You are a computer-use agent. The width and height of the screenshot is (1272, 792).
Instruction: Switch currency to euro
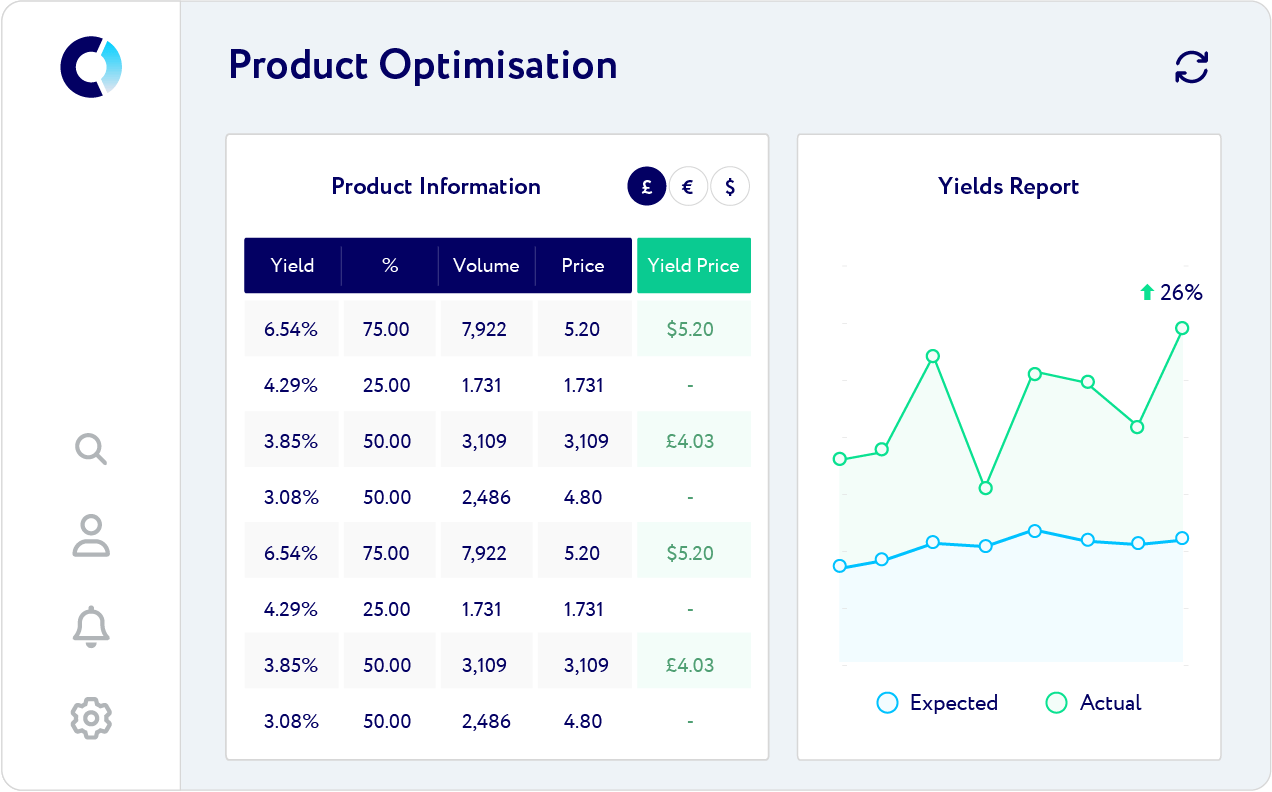coord(688,187)
